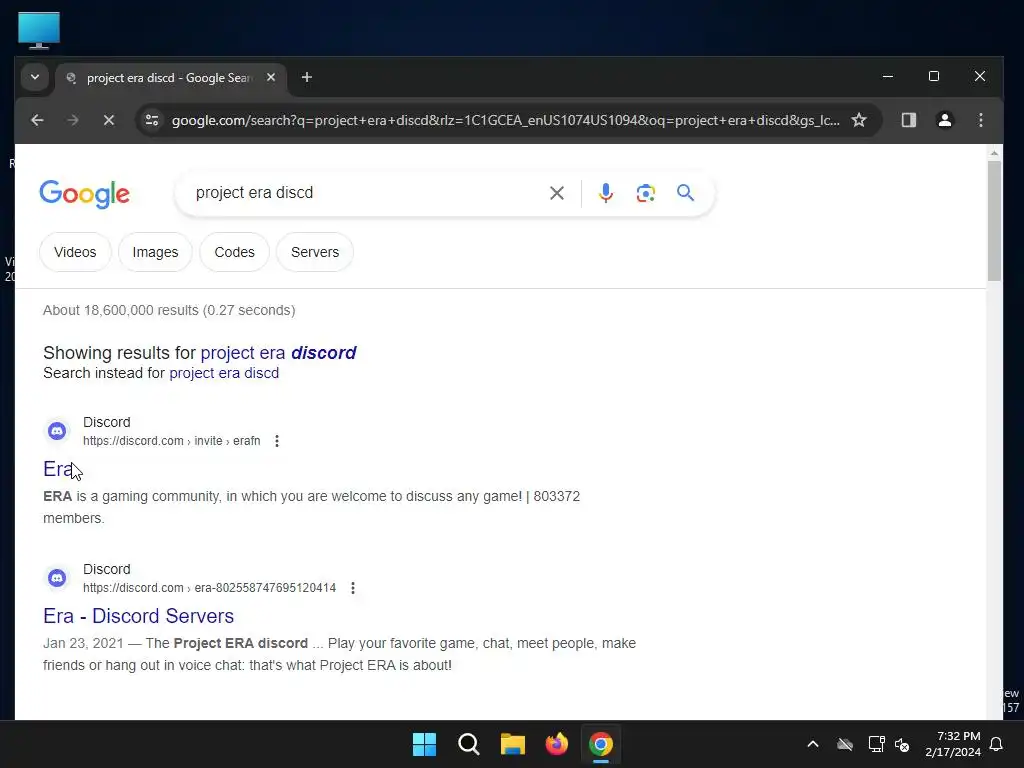The image size is (1024, 768).
Task: Click Discord favicon of Era - Discord Servers
Action: [x=57, y=578]
